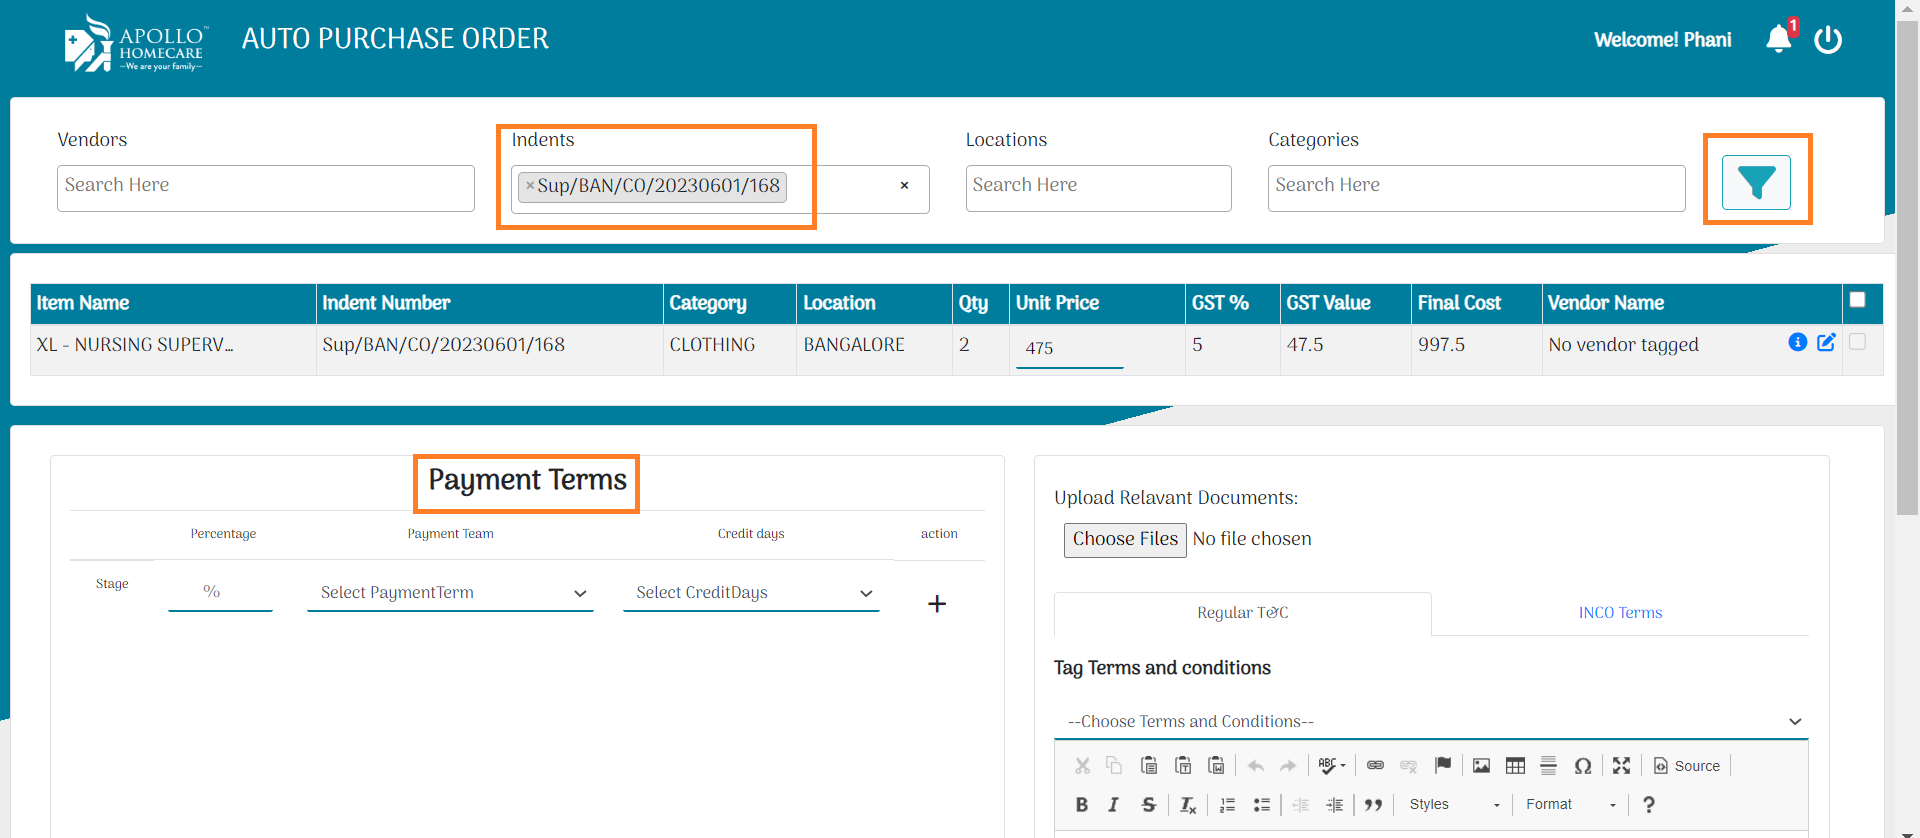Click the decrease indent icon
This screenshot has height=838, width=1920.
click(1301, 805)
